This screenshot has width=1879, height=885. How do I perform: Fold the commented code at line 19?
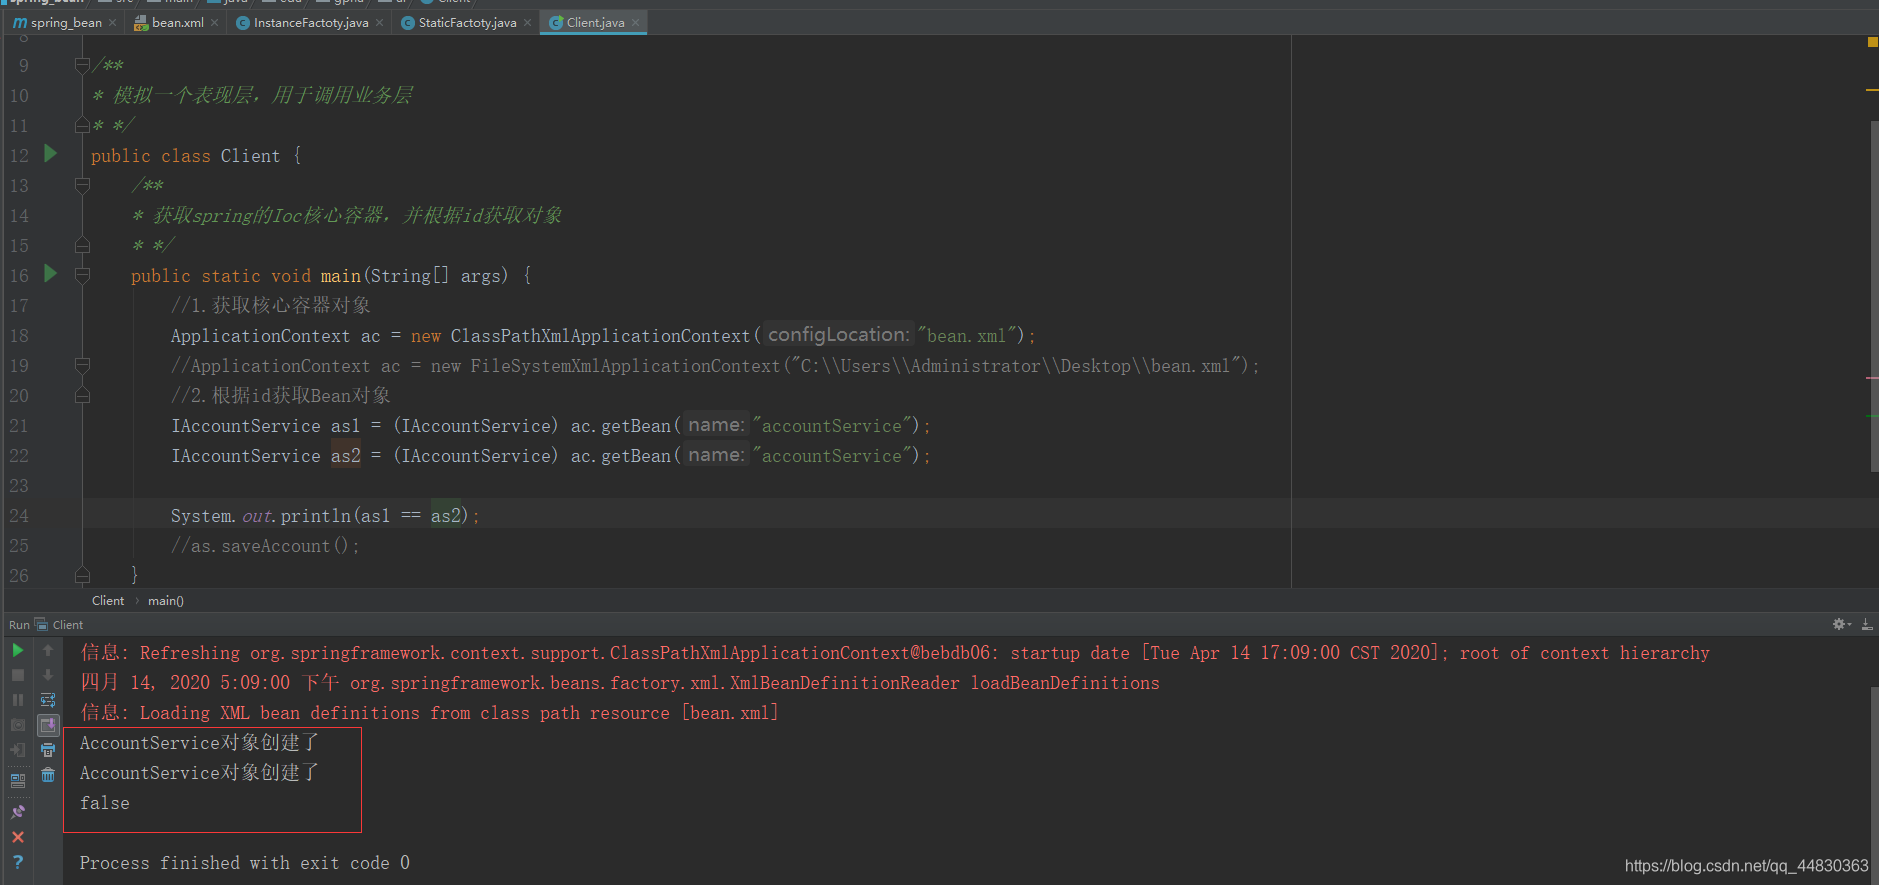point(82,366)
